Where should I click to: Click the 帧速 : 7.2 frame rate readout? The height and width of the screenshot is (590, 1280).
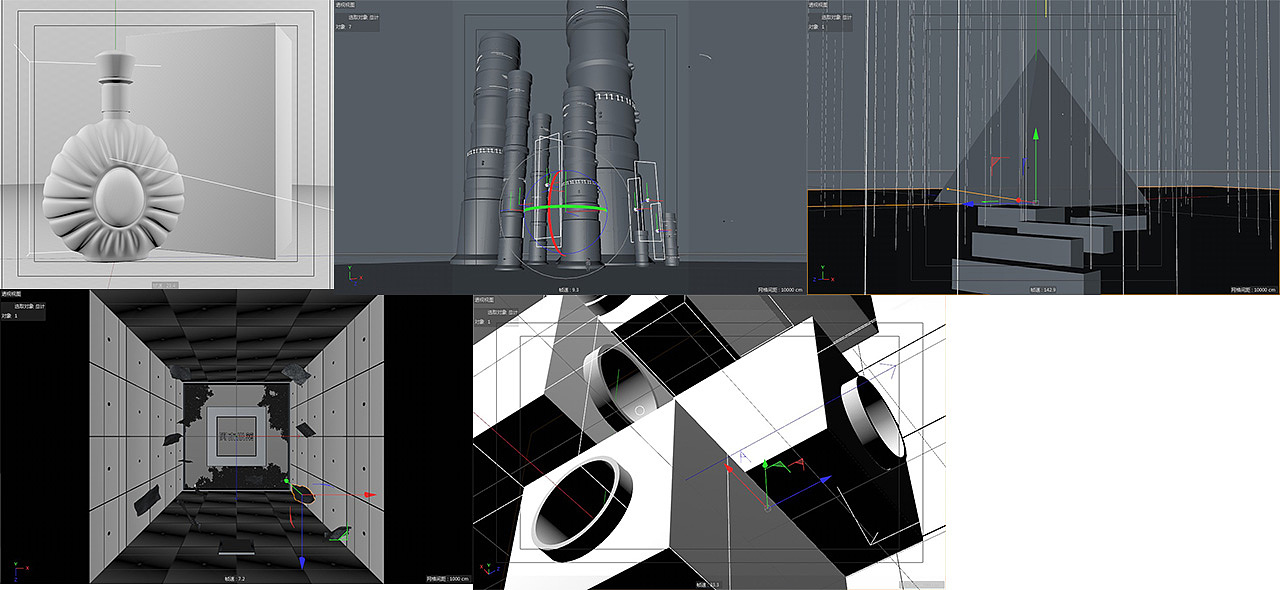coord(236,578)
